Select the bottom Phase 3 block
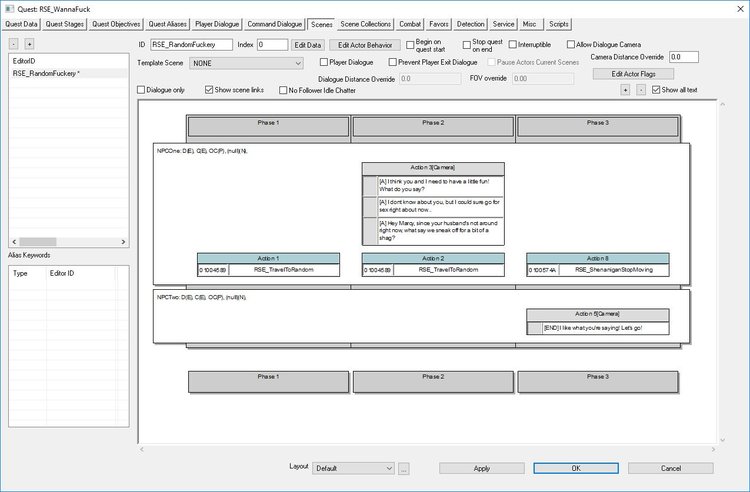 click(597, 382)
